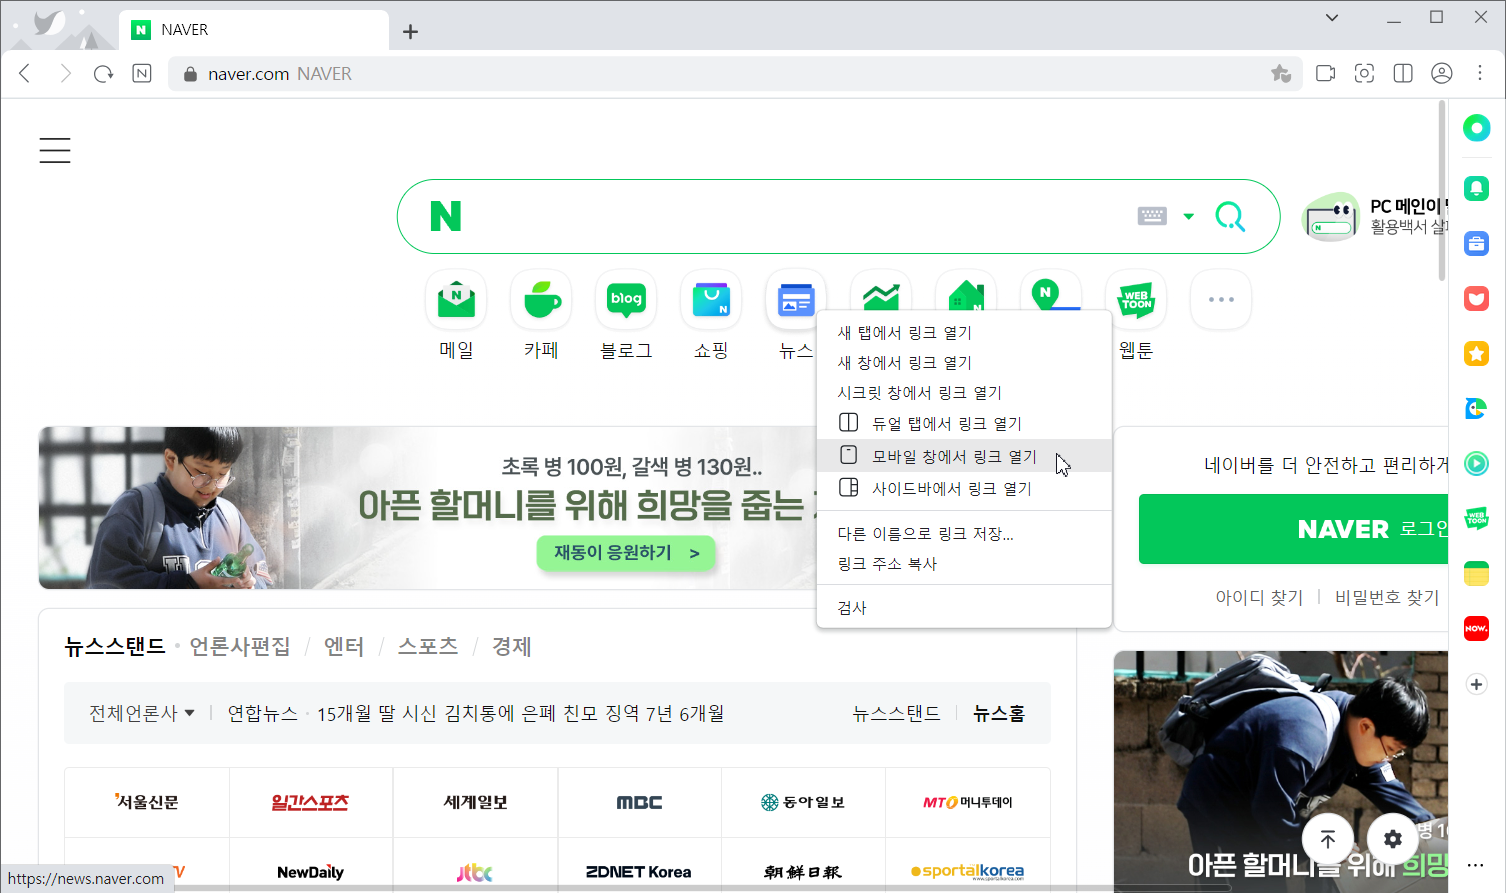Screen dimensions: 1506x893
Task: Click the NAVER 로그인 green button
Action: [x=1293, y=529]
